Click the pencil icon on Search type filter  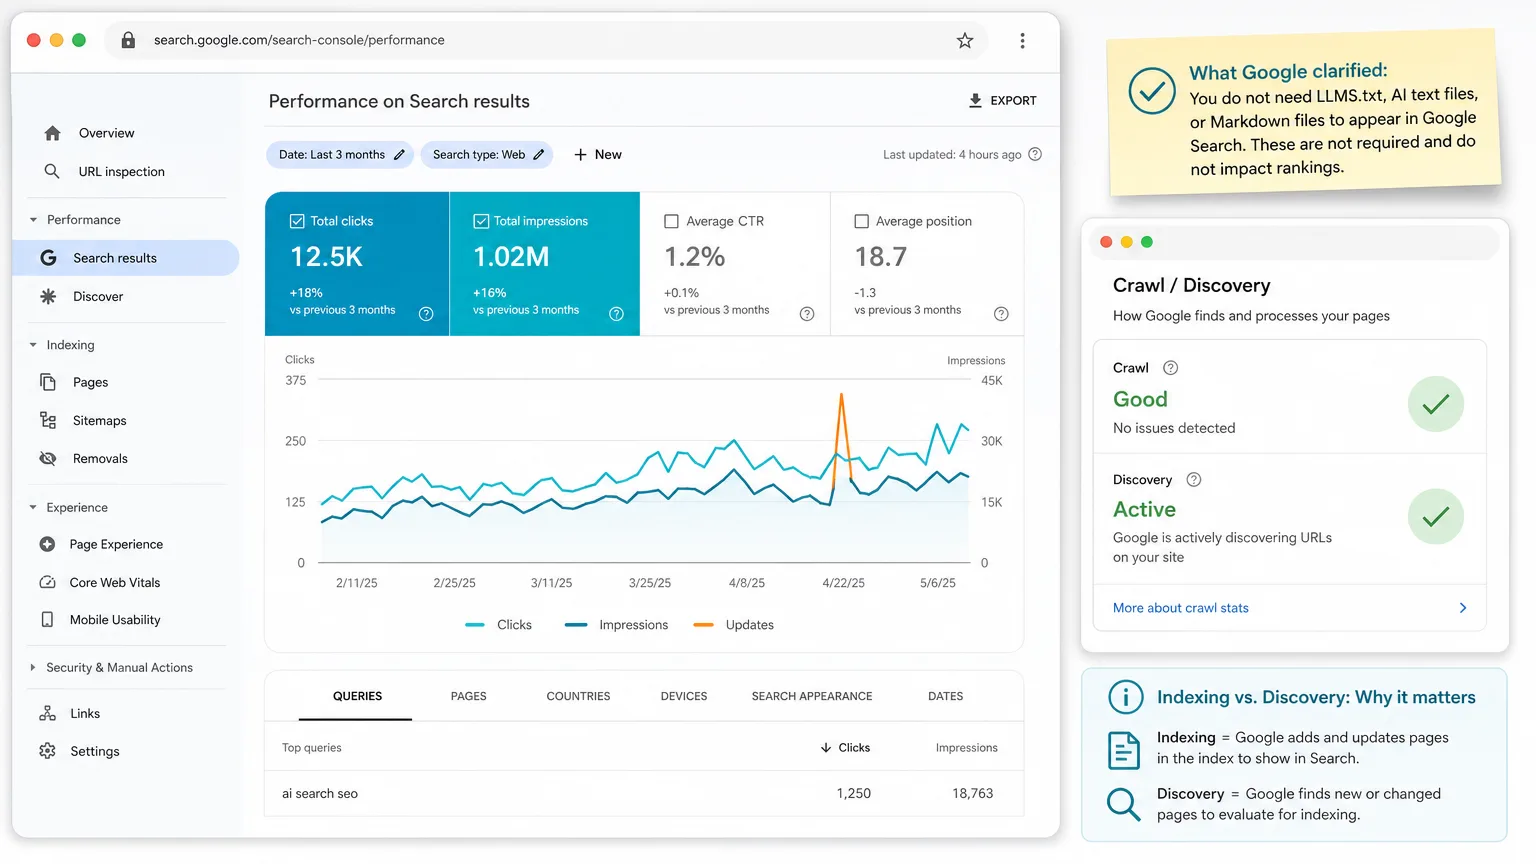pyautogui.click(x=539, y=155)
